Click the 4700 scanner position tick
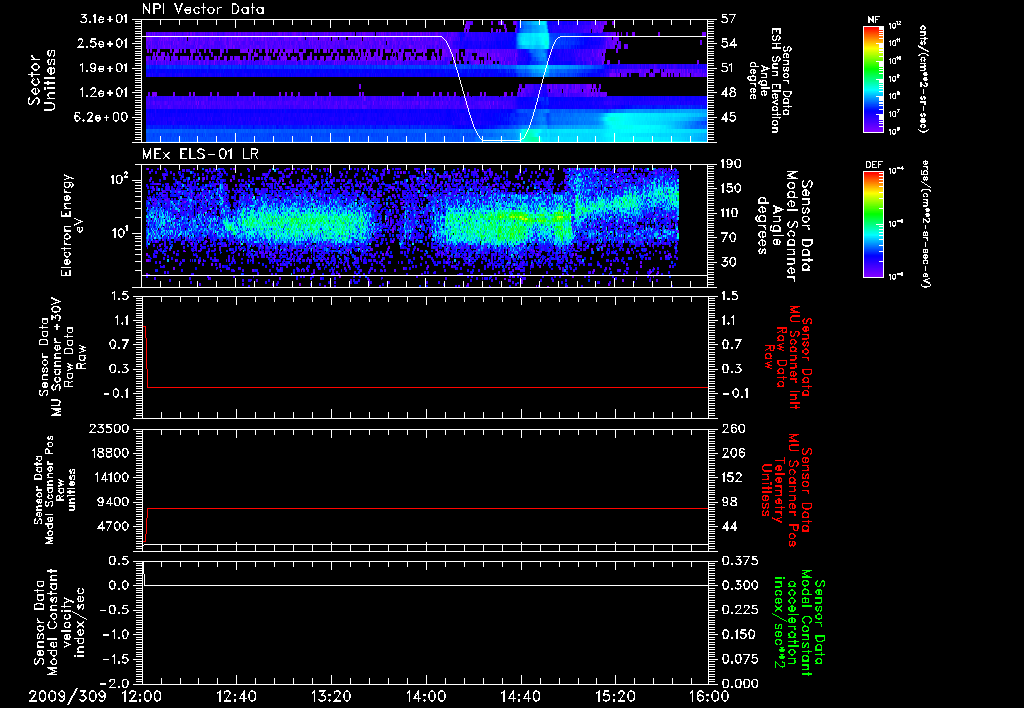This screenshot has height=708, width=1024. [113, 526]
